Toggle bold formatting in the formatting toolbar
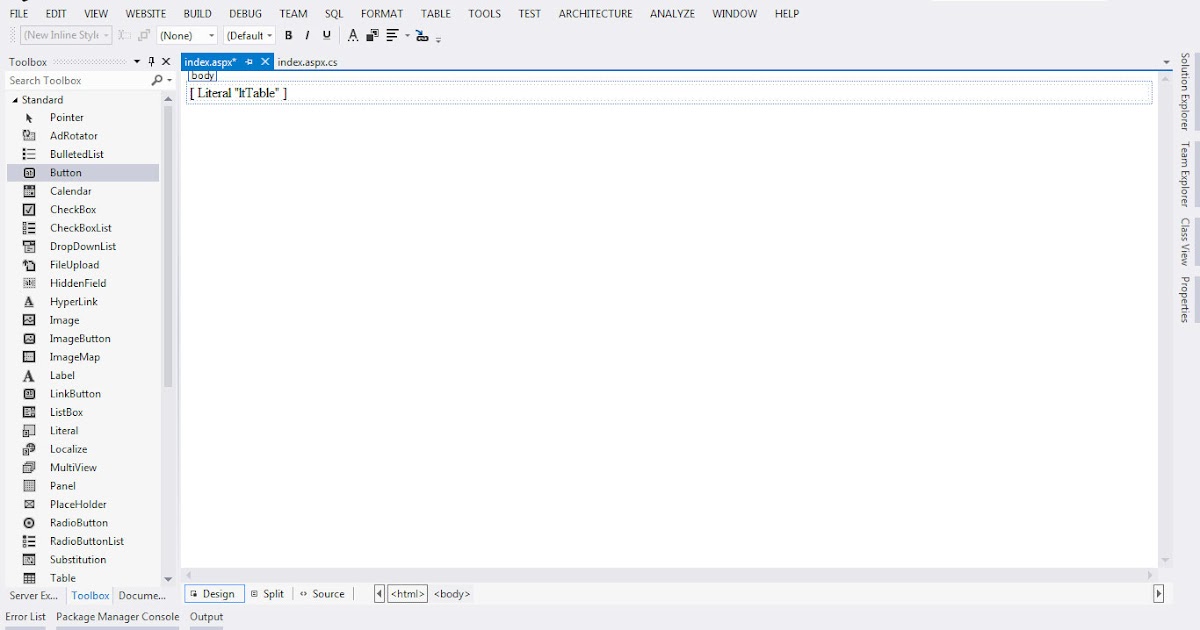This screenshot has height=630, width=1200. (x=288, y=35)
